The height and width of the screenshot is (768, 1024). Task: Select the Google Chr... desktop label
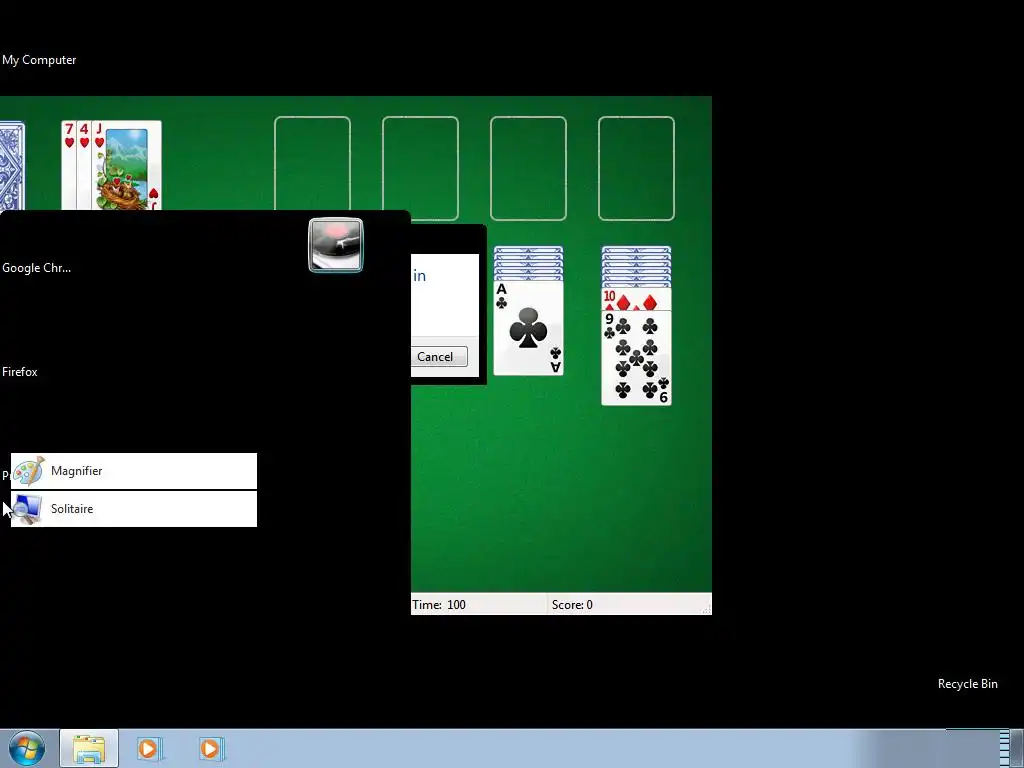37,268
